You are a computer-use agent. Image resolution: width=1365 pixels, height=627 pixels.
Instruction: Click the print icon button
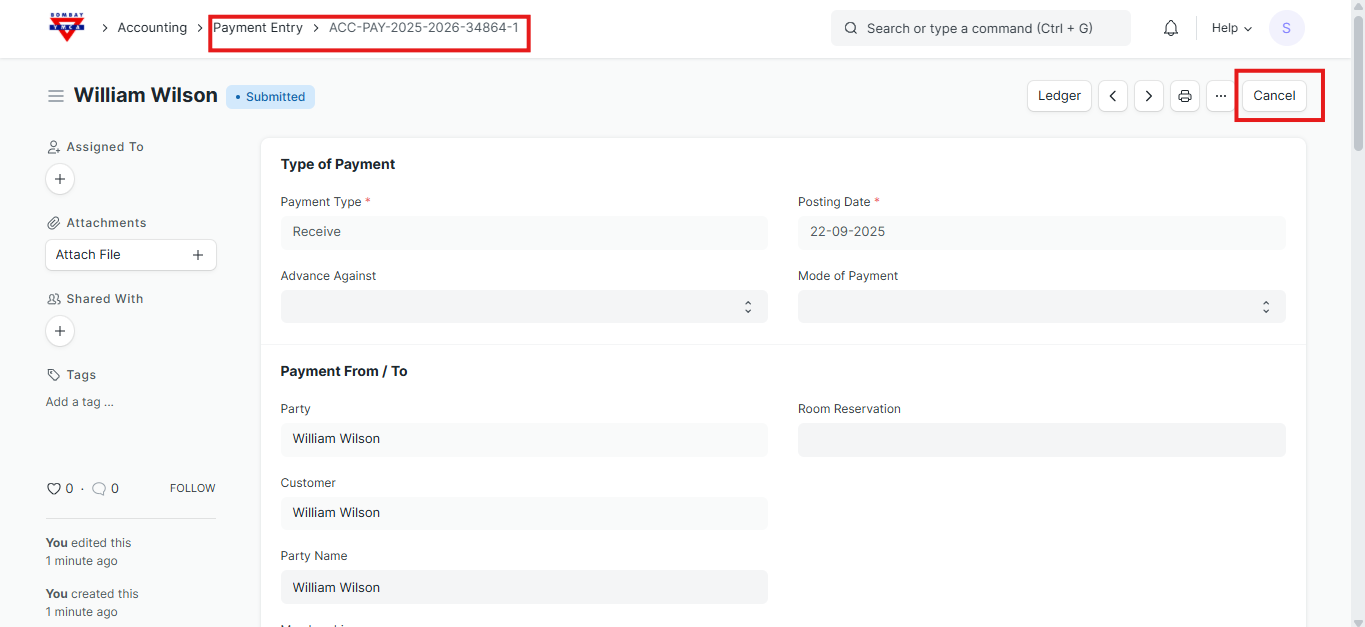pos(1184,96)
